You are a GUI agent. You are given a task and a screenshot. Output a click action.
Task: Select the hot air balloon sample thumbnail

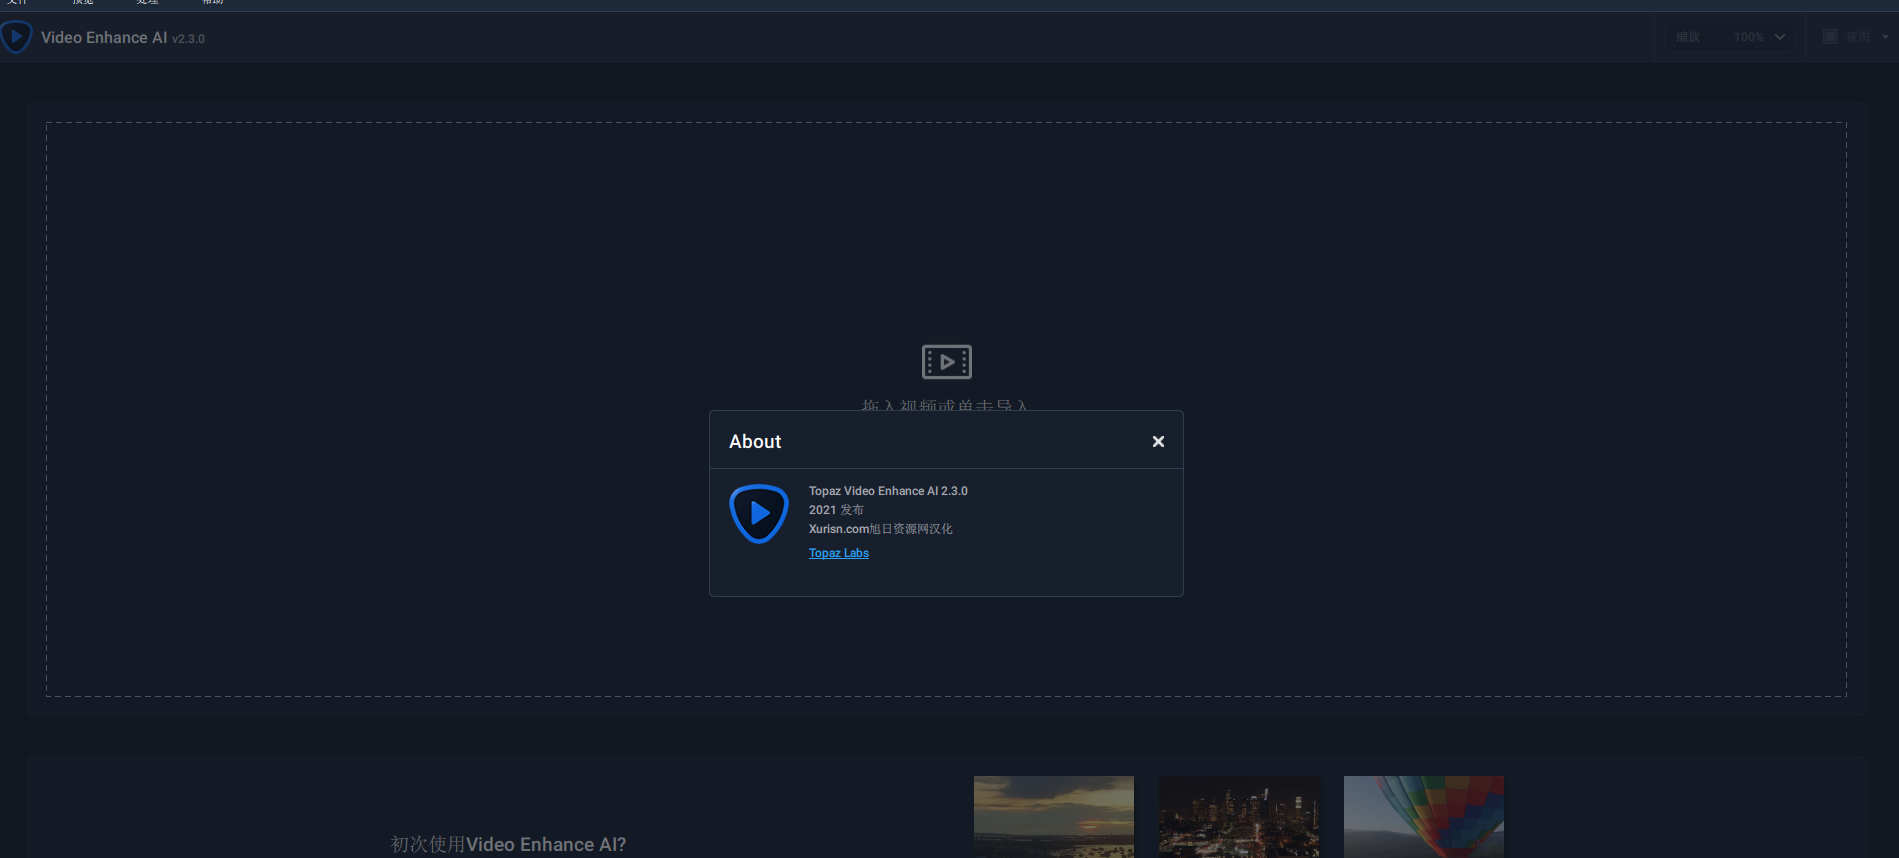coord(1424,817)
